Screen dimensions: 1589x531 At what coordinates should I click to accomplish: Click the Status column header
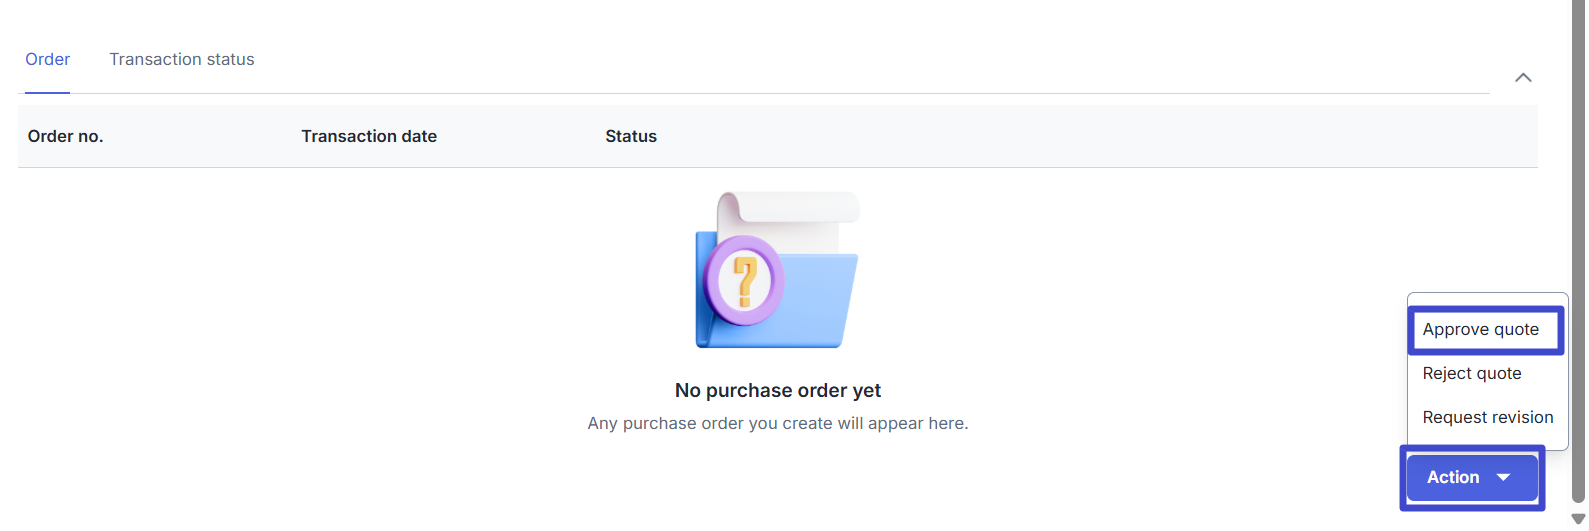630,137
